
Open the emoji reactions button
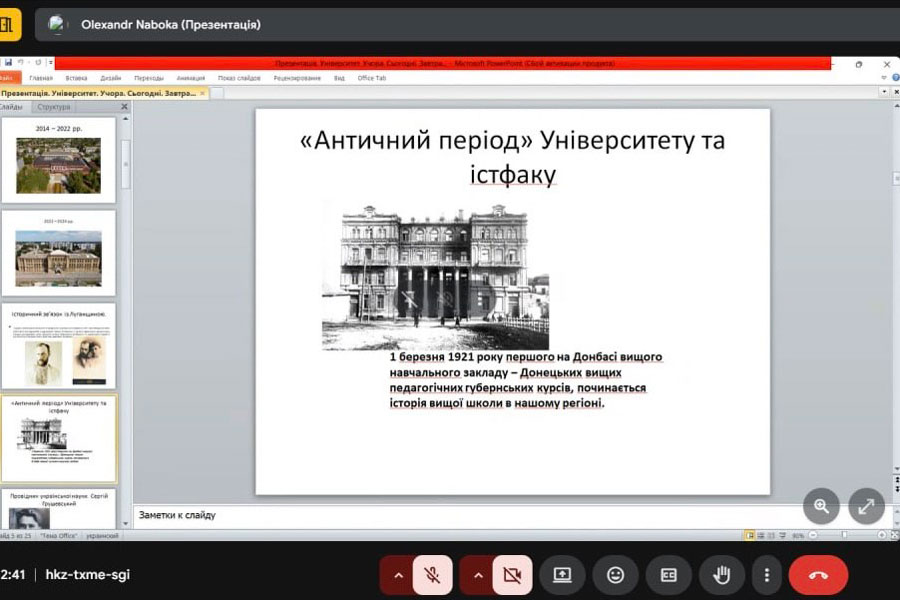[x=615, y=575]
